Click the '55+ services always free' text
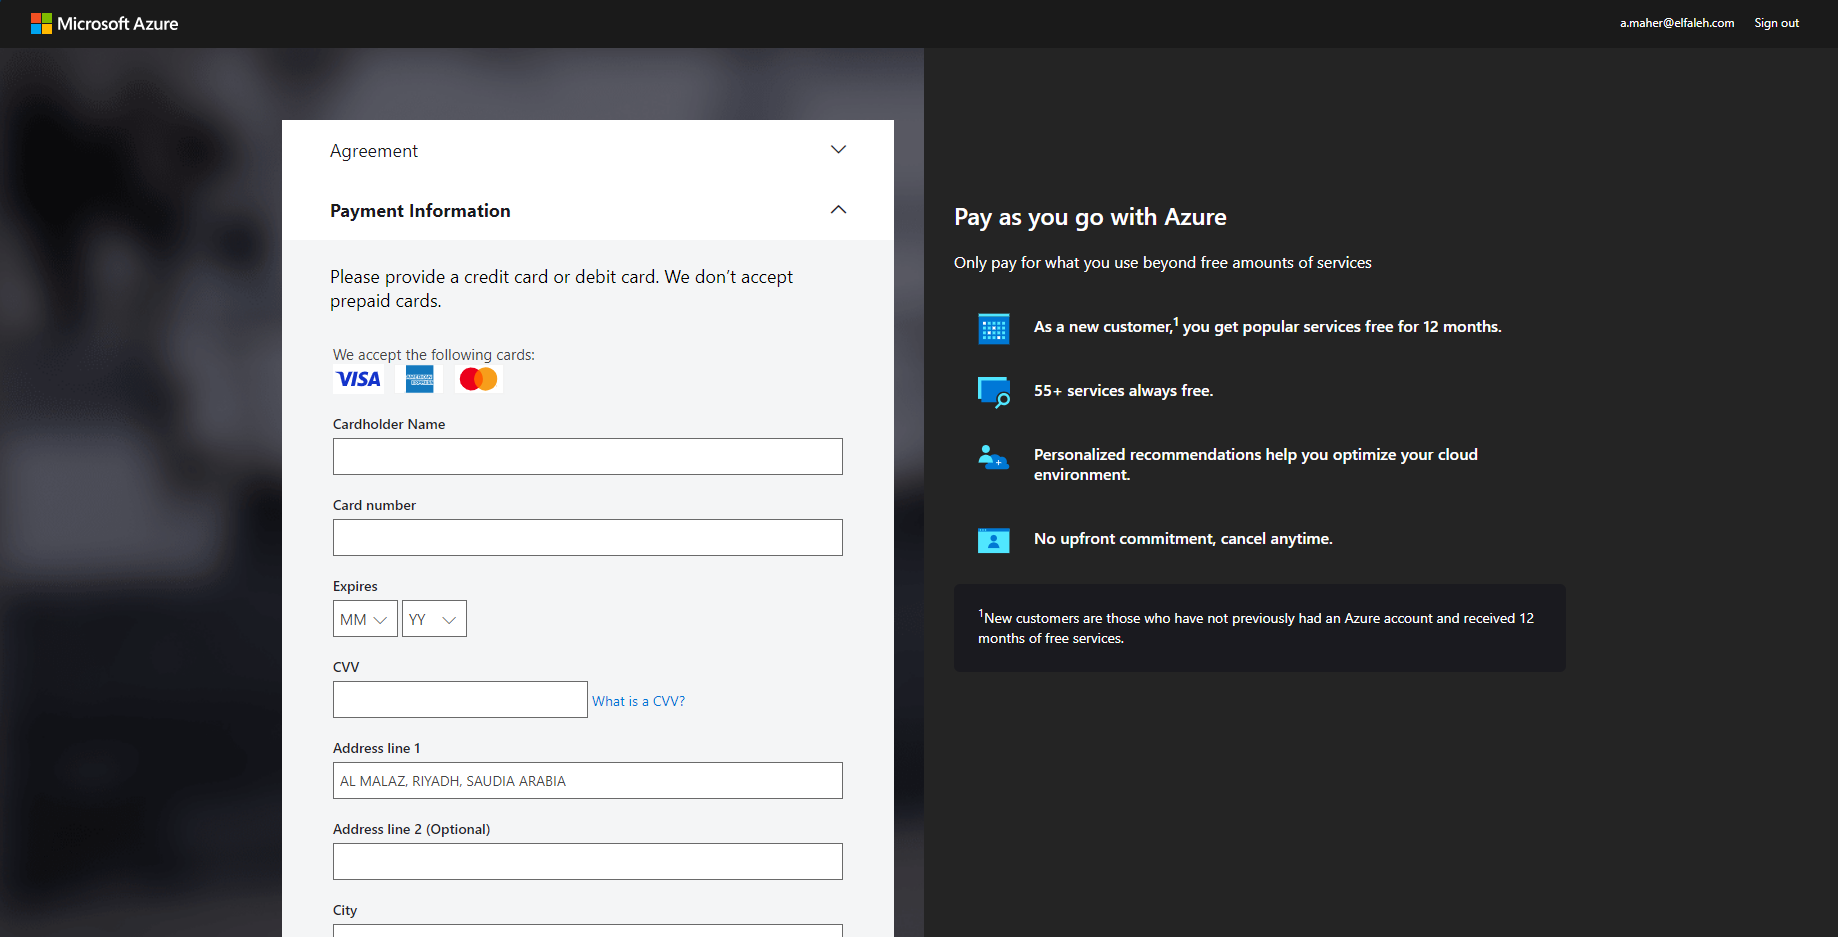Screen dimensions: 1838x937 tap(1123, 391)
